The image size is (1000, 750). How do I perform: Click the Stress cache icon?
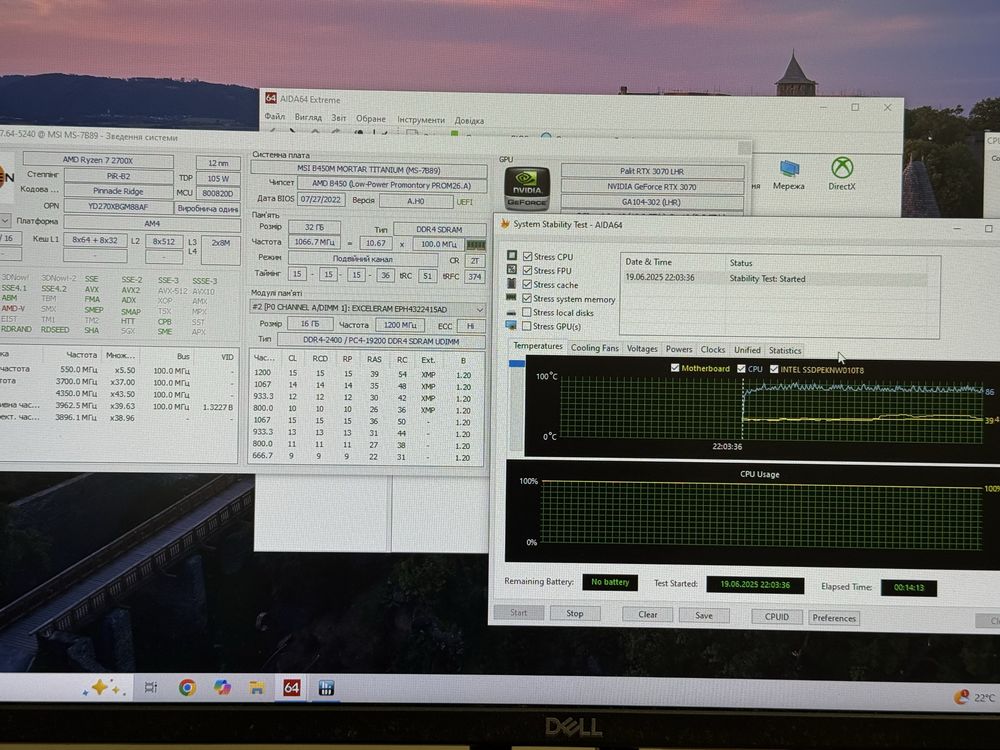[x=511, y=283]
